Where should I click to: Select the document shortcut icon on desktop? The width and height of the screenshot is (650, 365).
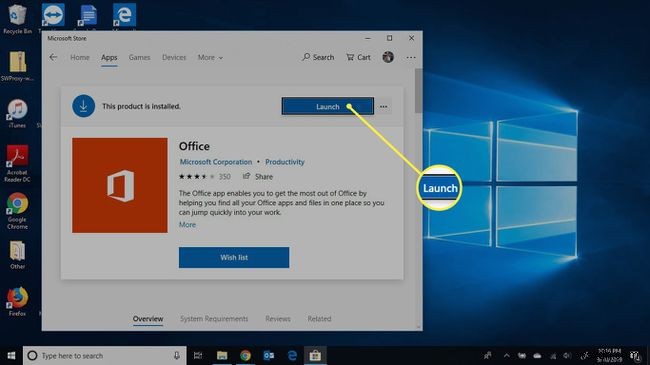pos(88,16)
